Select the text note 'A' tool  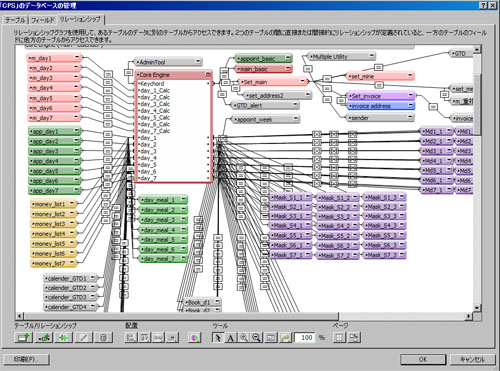(x=231, y=338)
